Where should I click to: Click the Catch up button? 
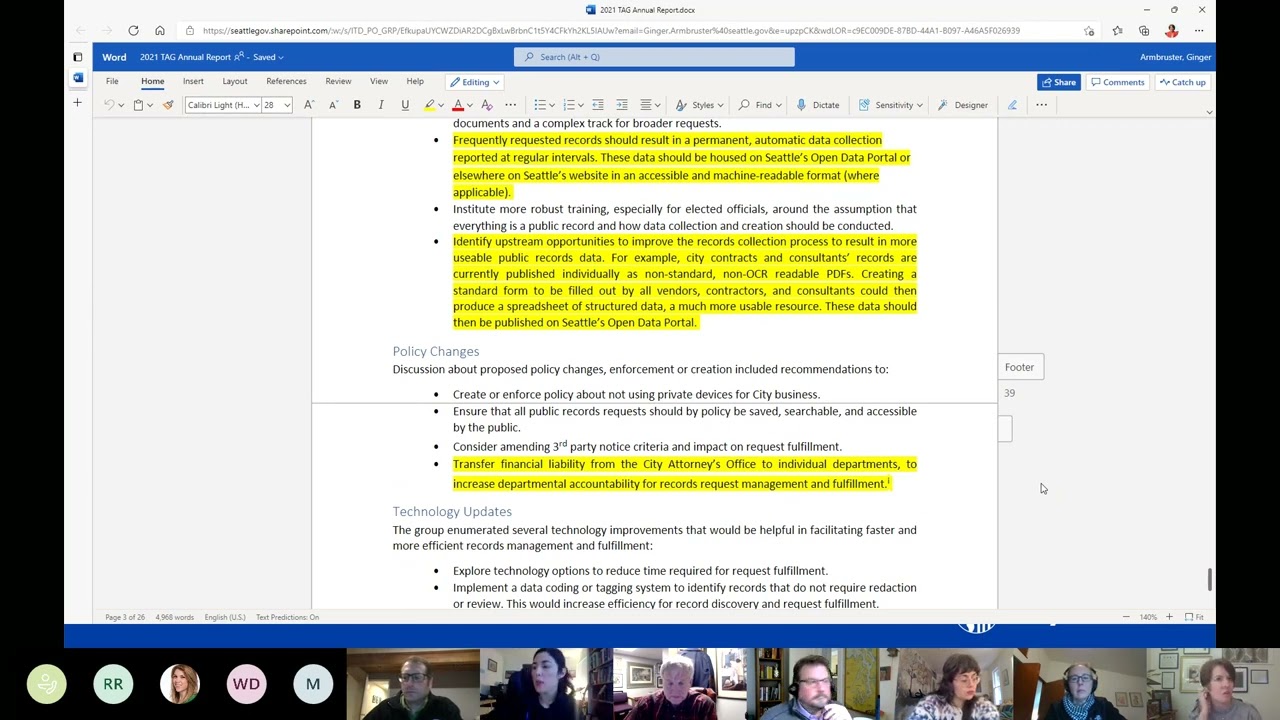[1183, 82]
